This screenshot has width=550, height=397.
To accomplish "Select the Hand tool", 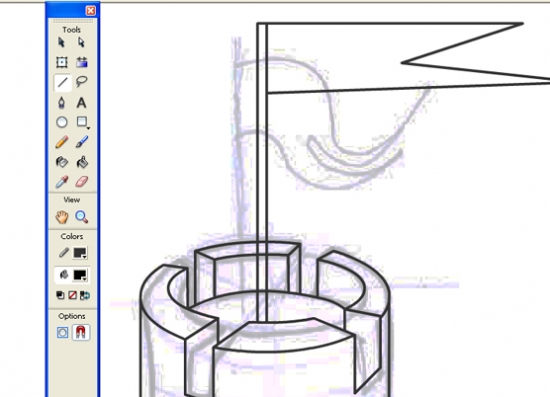I will pyautogui.click(x=62, y=217).
